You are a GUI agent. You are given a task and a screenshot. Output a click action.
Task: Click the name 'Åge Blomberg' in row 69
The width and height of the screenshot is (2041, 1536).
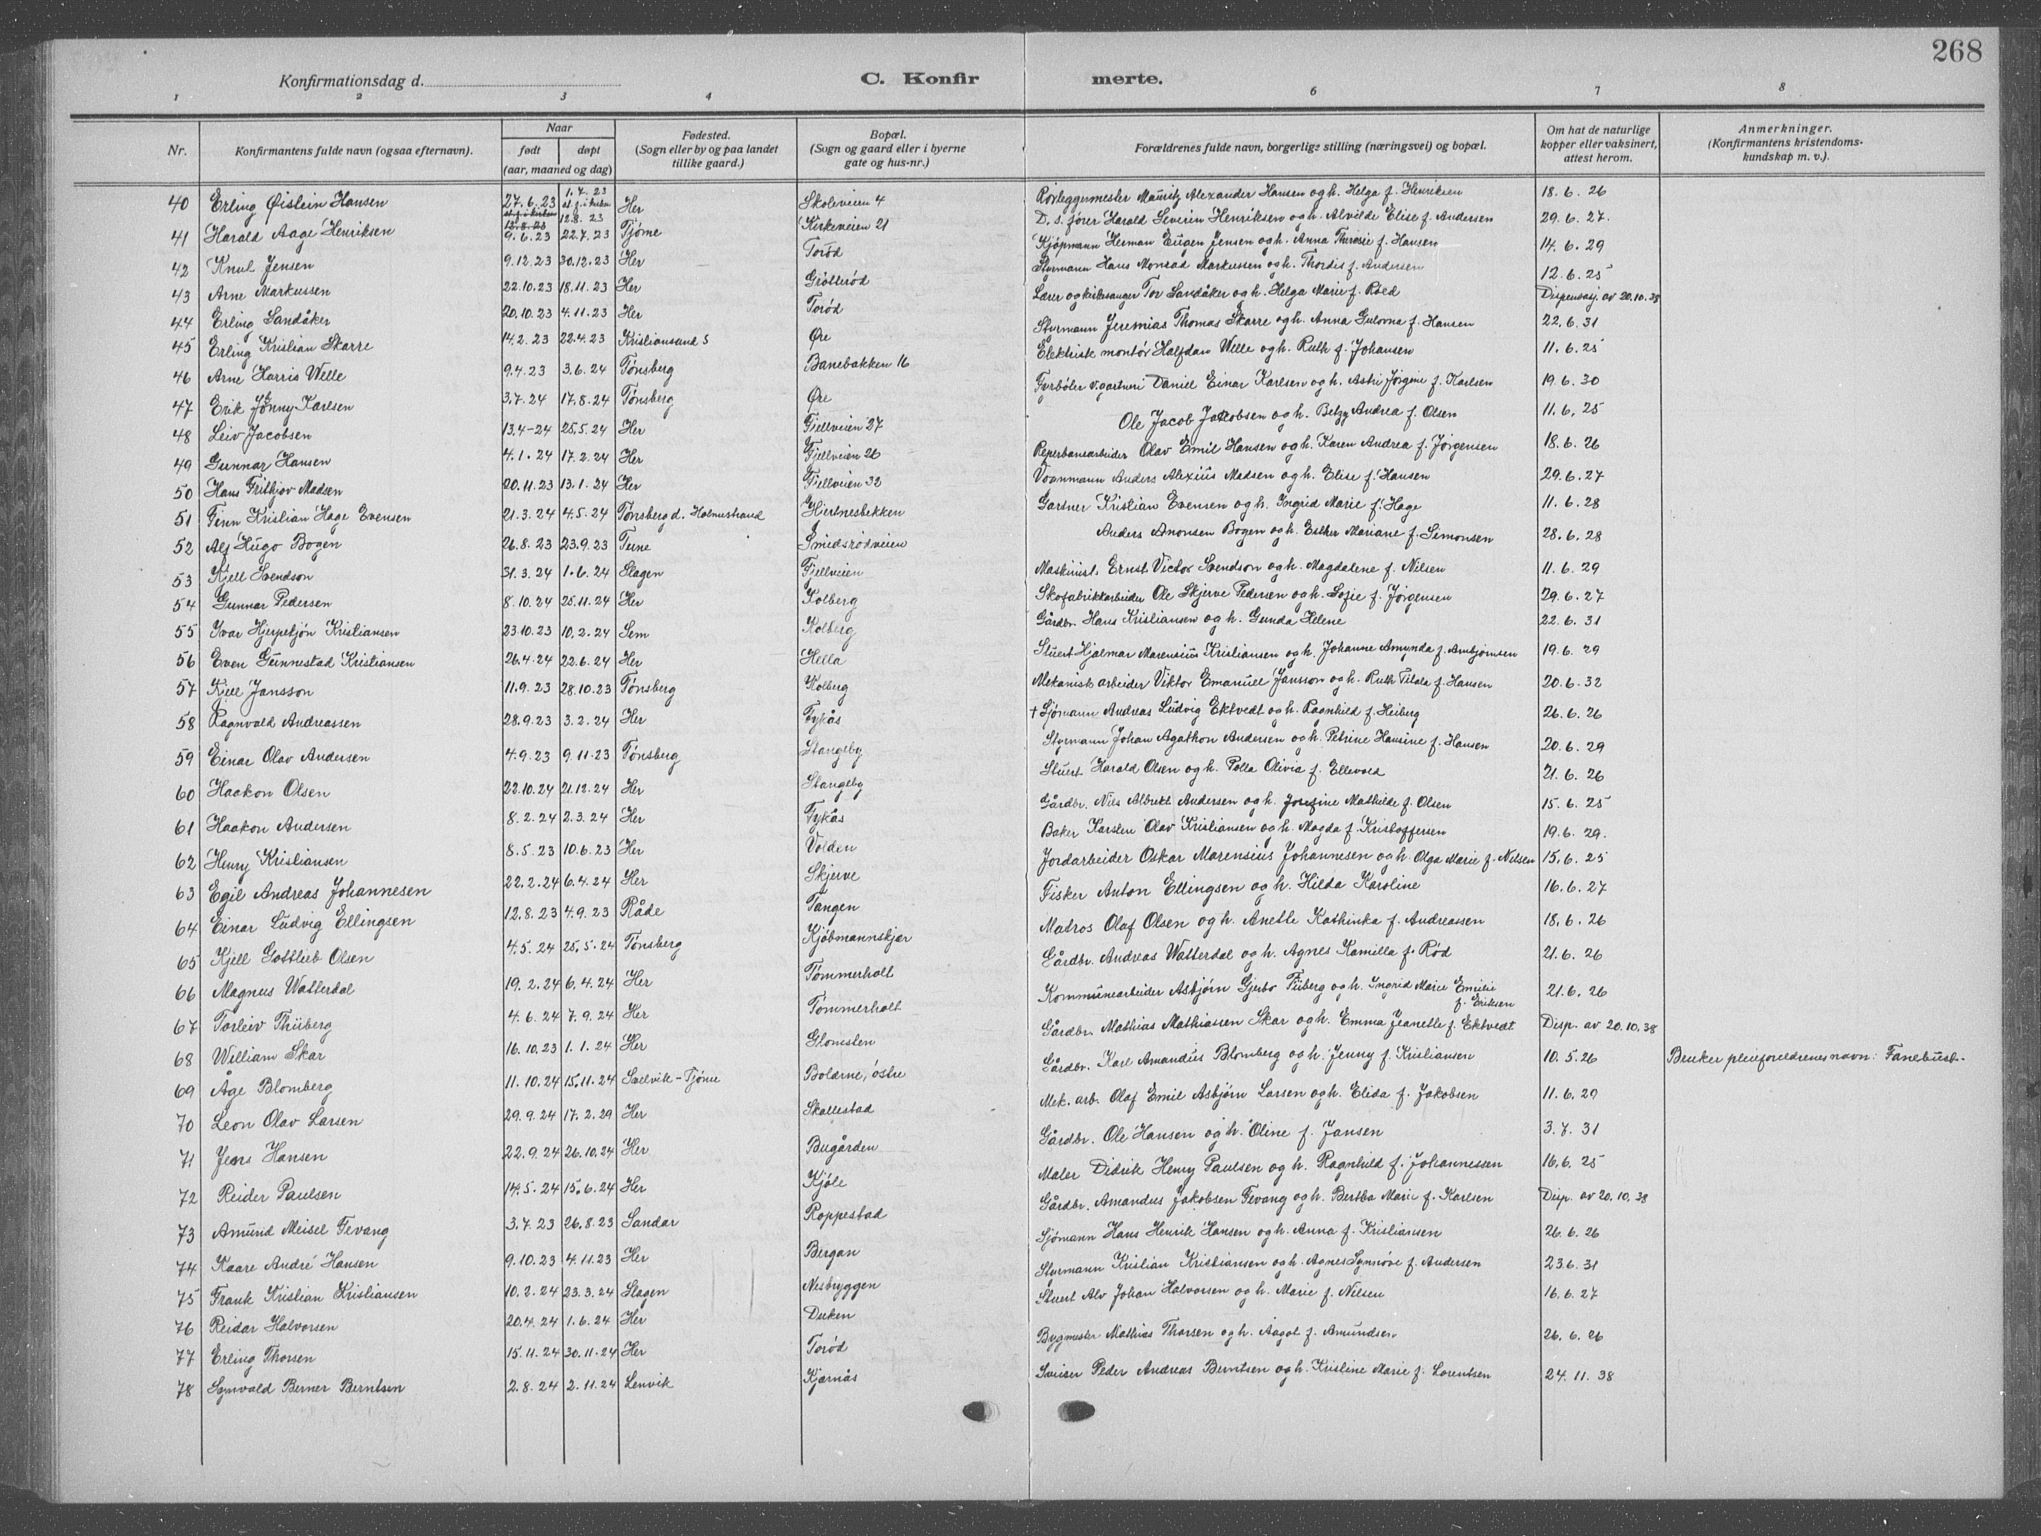[270, 1091]
